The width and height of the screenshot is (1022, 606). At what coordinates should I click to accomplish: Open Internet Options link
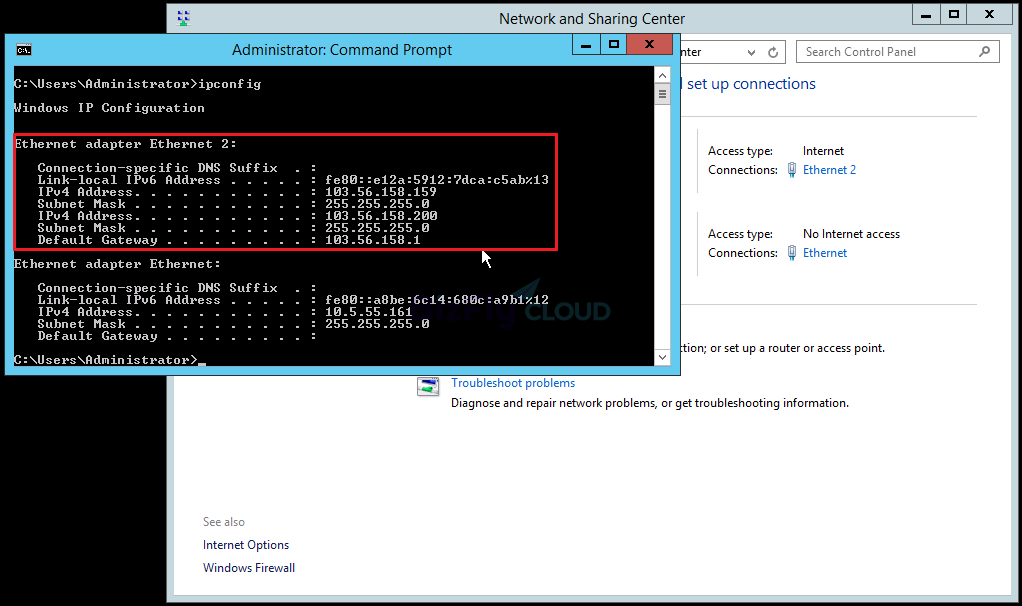click(246, 545)
